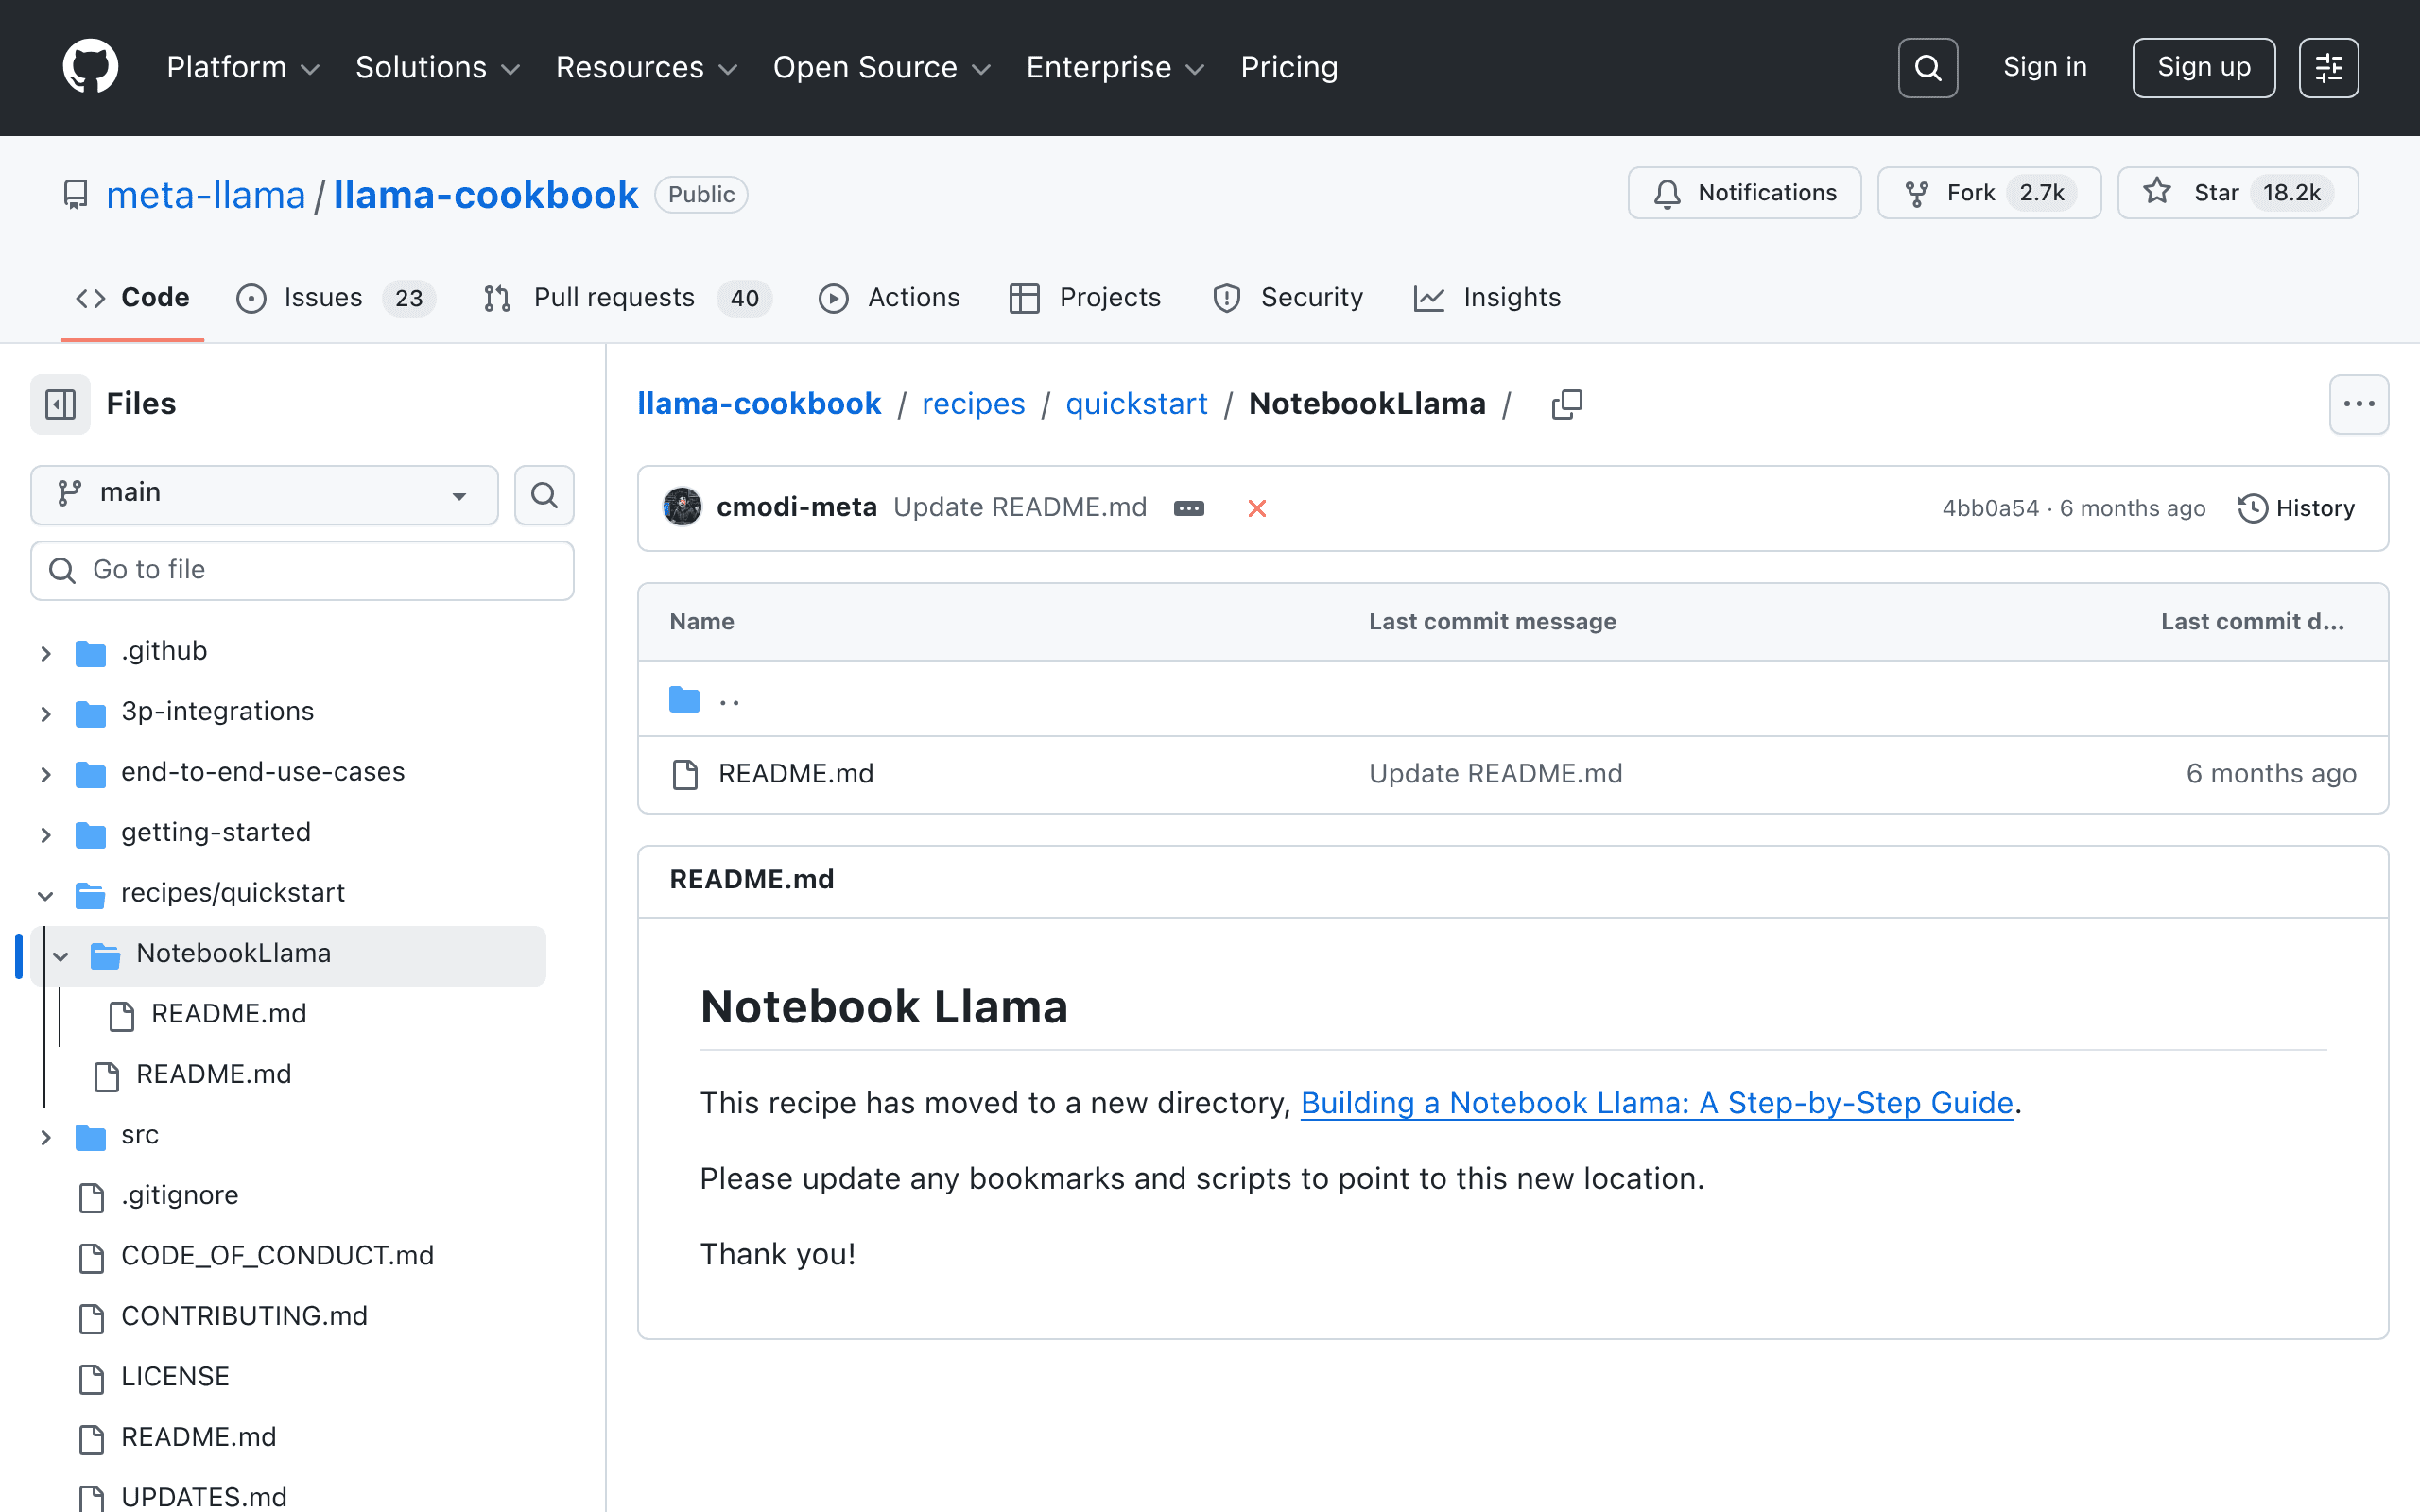Open appearance settings icon in header
Viewport: 2420px width, 1512px height.
click(2328, 68)
